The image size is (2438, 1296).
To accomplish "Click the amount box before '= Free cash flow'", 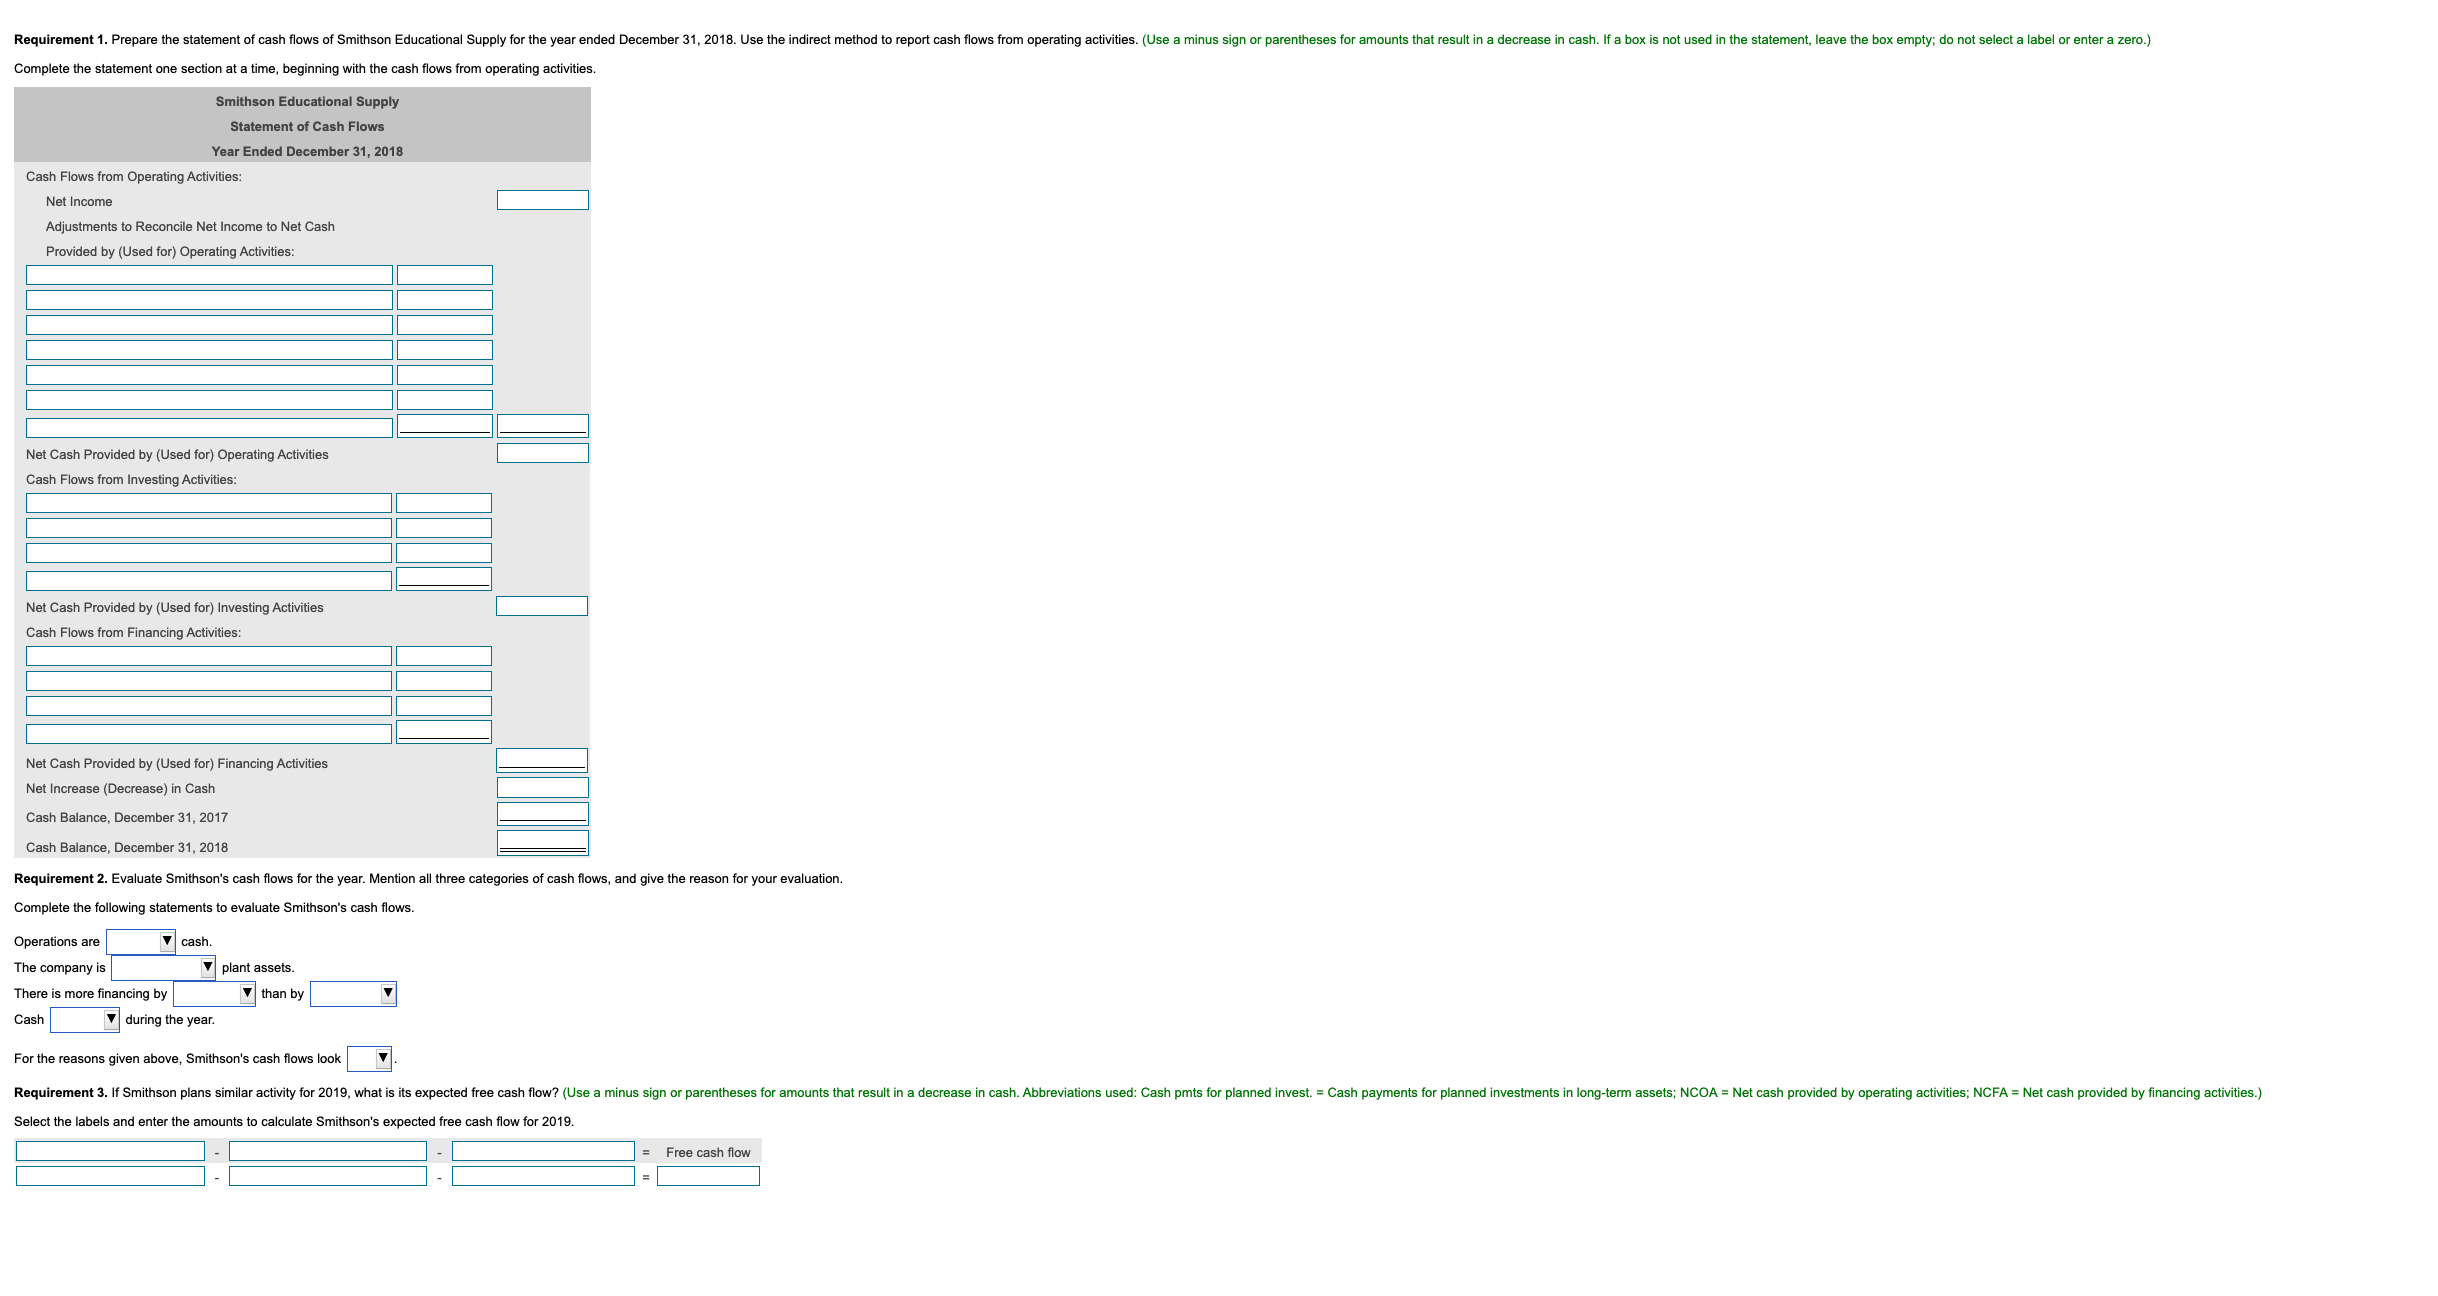I will click(x=542, y=1150).
